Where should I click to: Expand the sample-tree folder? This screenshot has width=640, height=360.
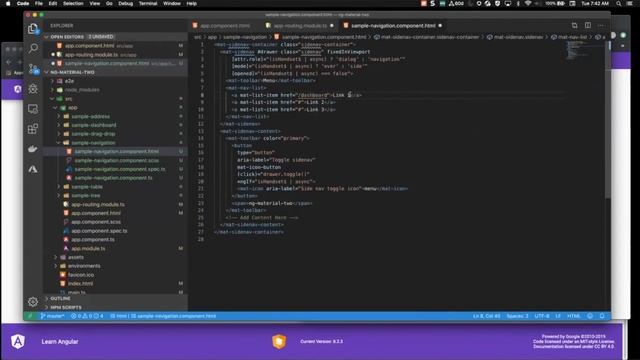tap(59, 196)
